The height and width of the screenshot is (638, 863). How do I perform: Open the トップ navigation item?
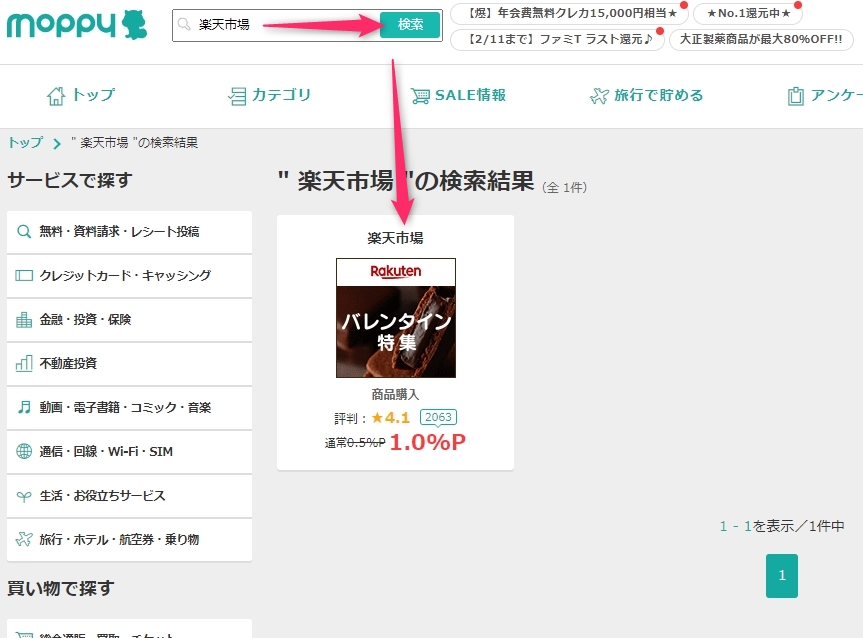pos(81,95)
